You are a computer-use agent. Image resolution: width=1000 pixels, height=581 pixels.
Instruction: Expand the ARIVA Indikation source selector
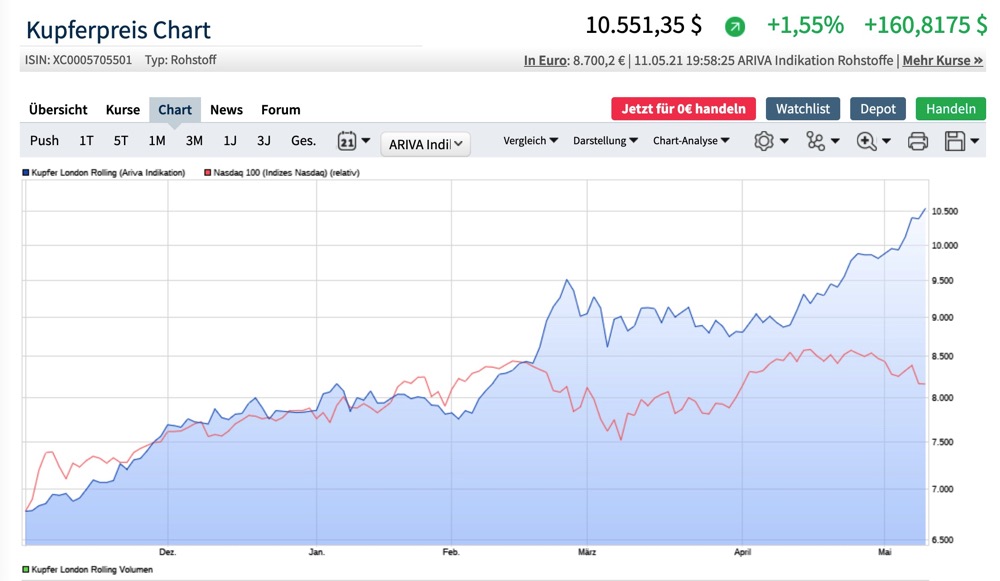(x=424, y=143)
